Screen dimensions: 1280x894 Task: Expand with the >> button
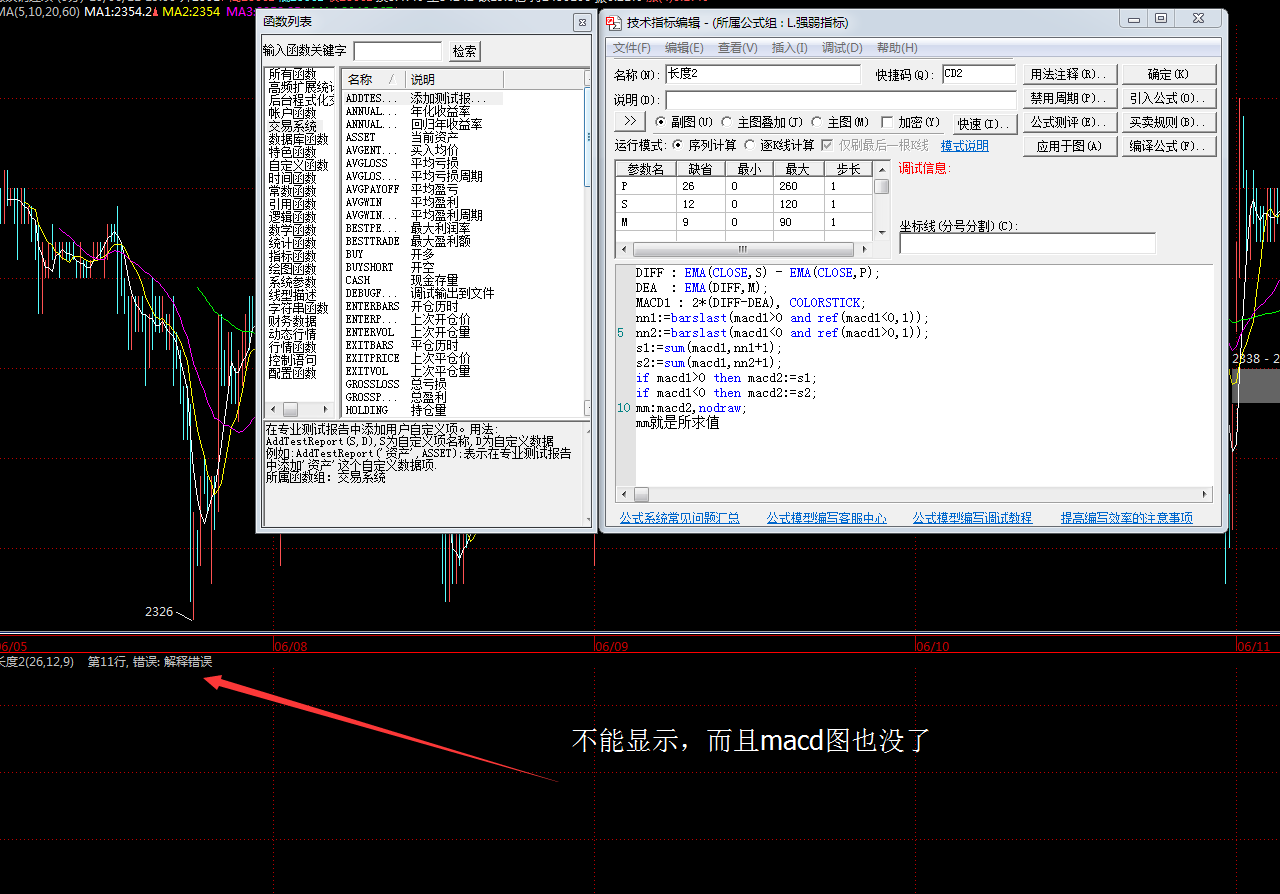pos(629,121)
